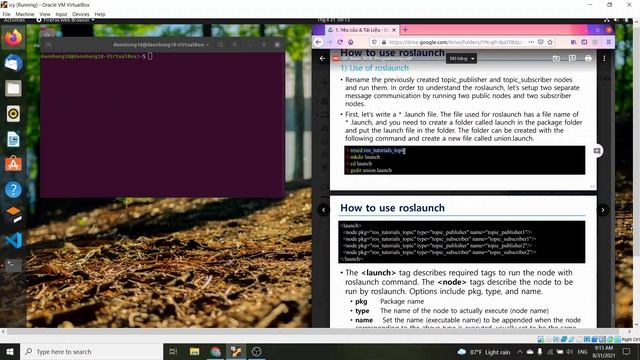Click the 'How to use roslaunch' lower heading
The image size is (640, 360).
(392, 208)
